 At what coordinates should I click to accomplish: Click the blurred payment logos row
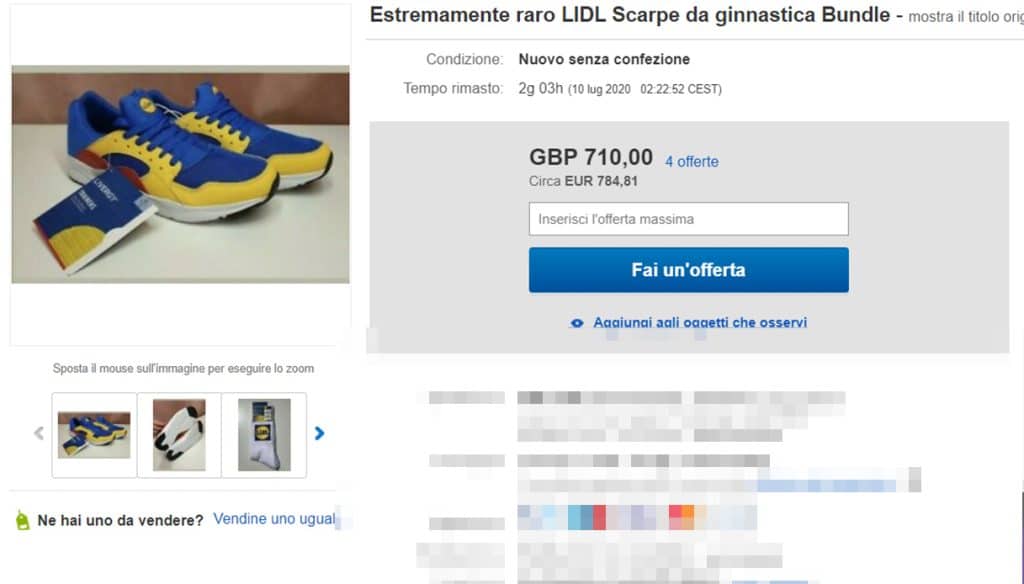(637, 517)
